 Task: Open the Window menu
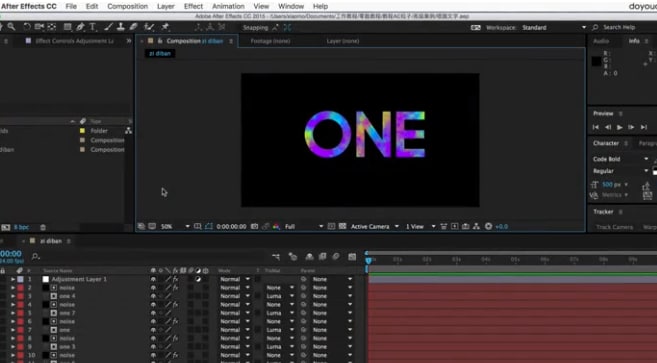pyautogui.click(x=291, y=6)
